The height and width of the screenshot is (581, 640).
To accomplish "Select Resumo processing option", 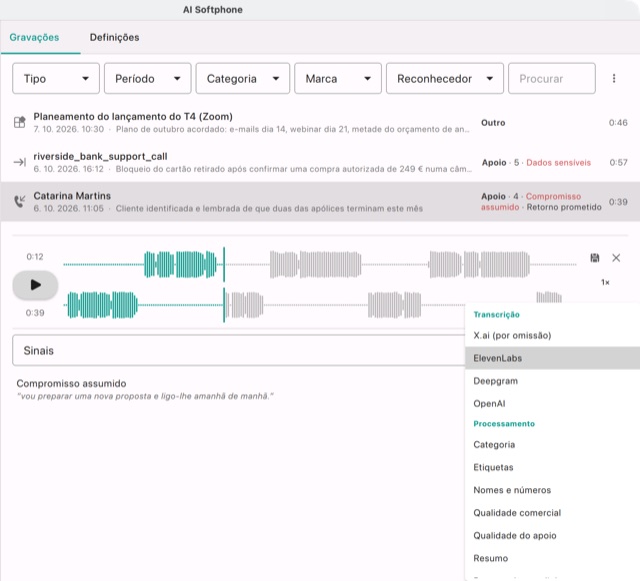I will [552, 558].
